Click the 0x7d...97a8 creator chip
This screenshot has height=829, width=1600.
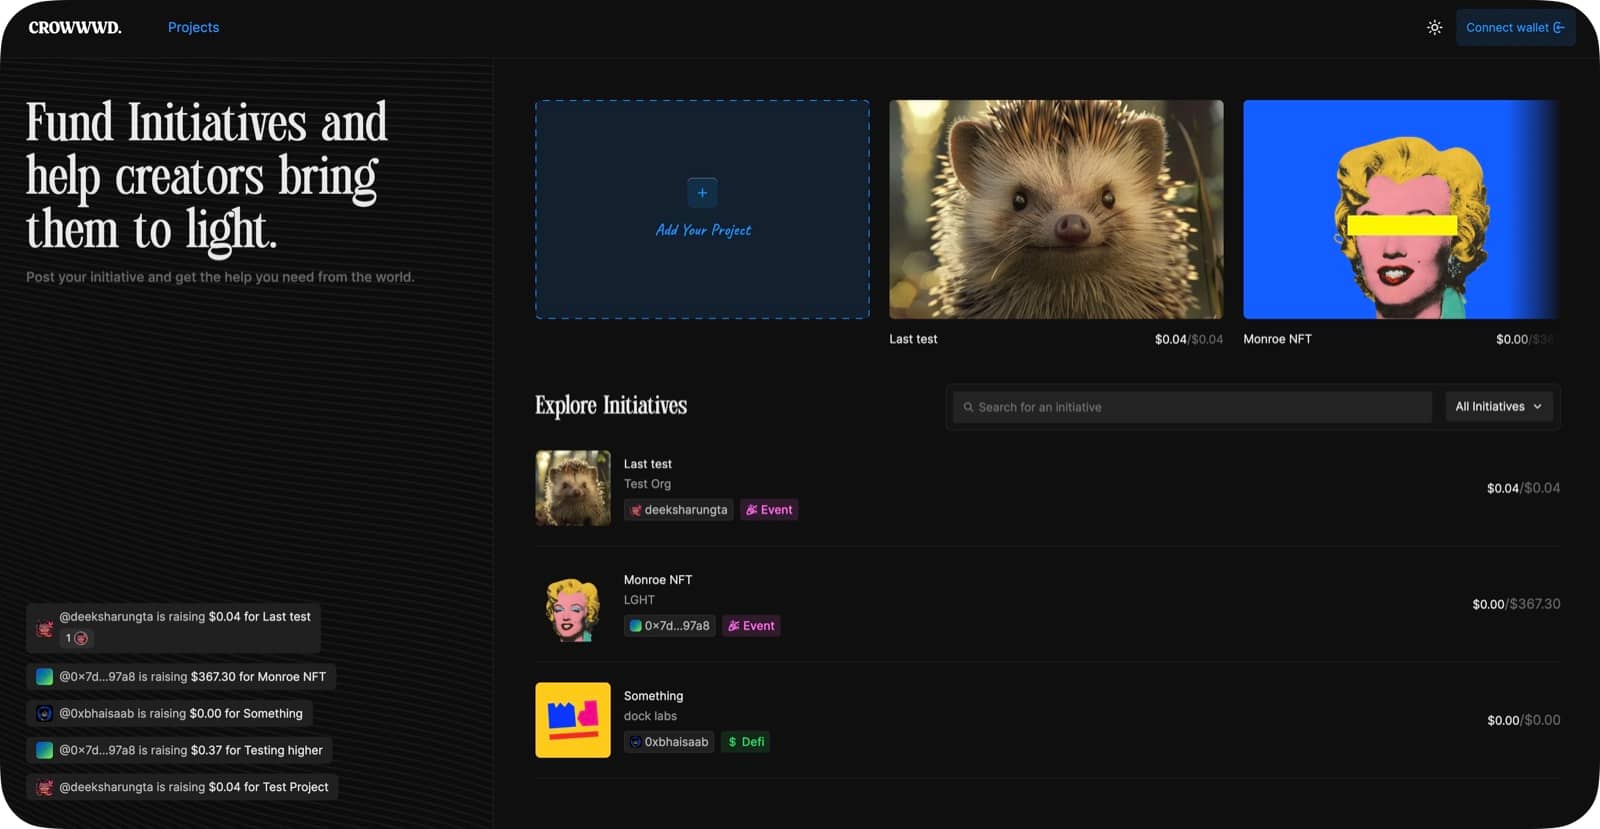pyautogui.click(x=670, y=626)
